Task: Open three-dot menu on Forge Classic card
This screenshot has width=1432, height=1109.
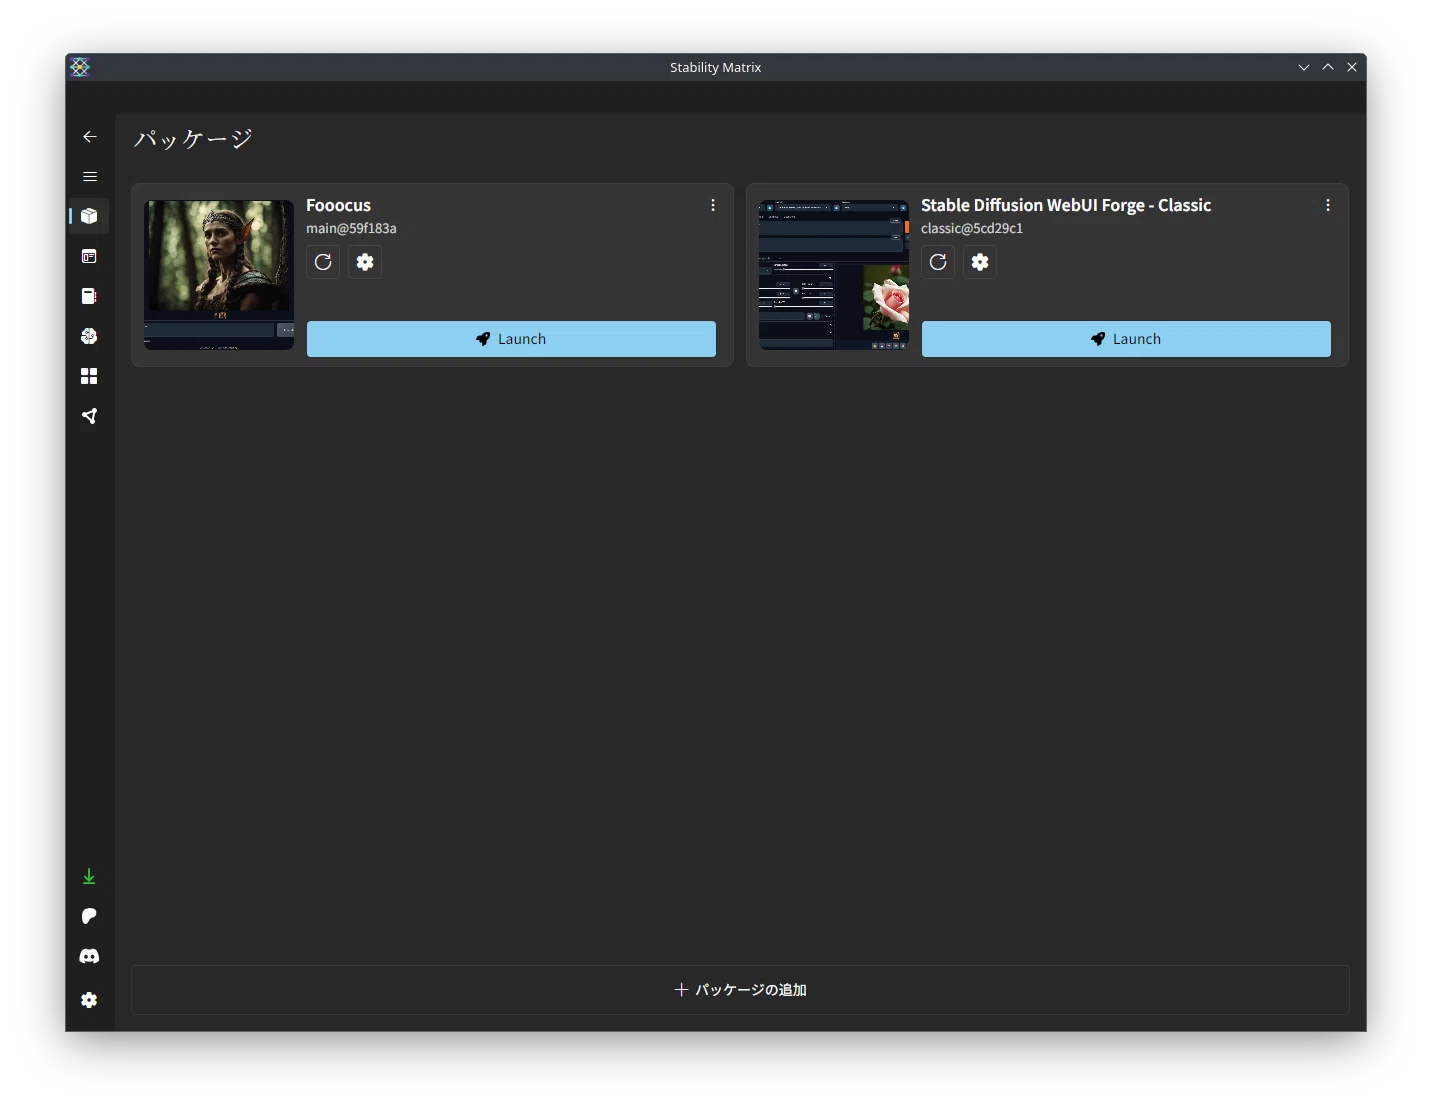Action: tap(1328, 205)
